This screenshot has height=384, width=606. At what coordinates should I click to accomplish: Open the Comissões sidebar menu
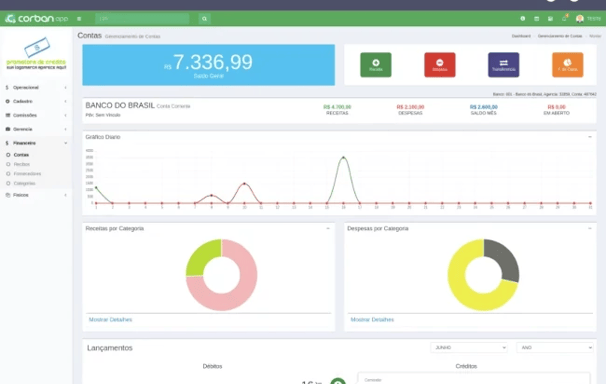pos(25,115)
